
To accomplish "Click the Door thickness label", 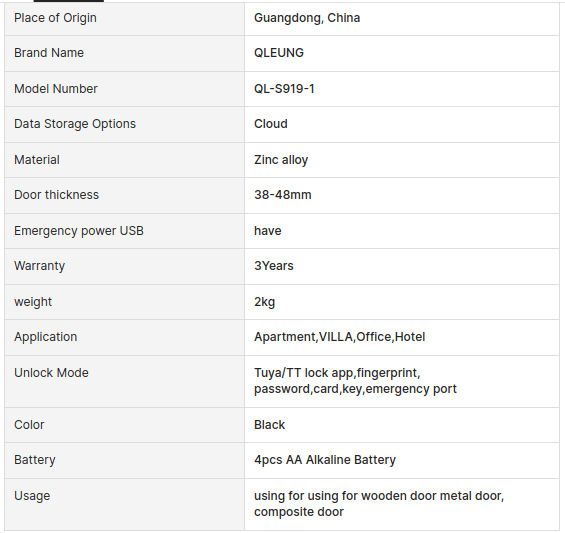I will [56, 195].
